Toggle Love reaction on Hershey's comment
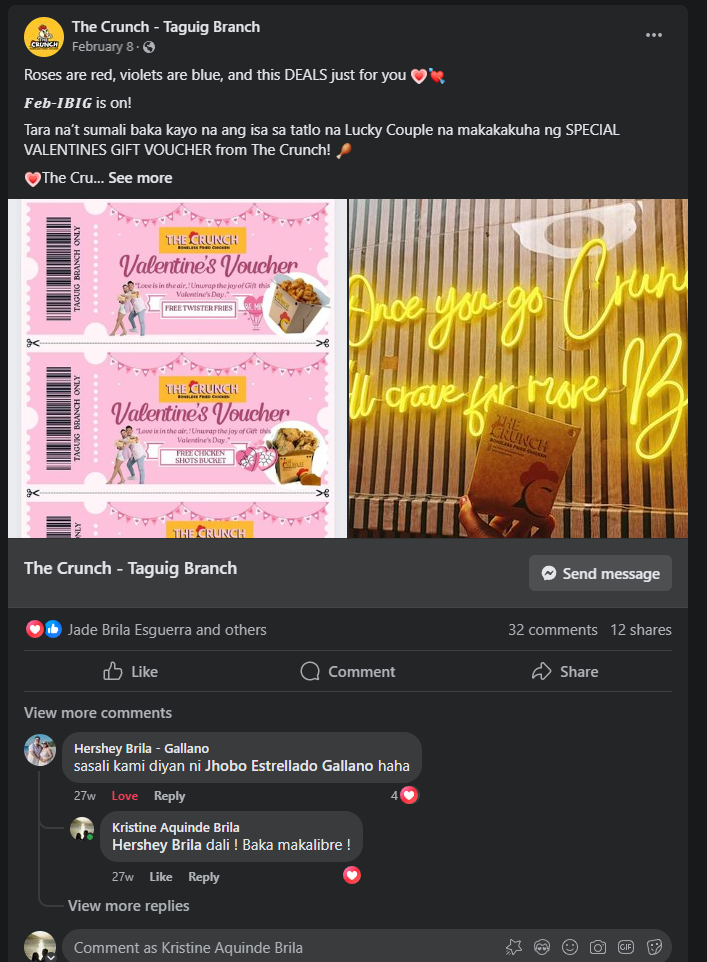This screenshot has height=962, width=707. pos(125,796)
